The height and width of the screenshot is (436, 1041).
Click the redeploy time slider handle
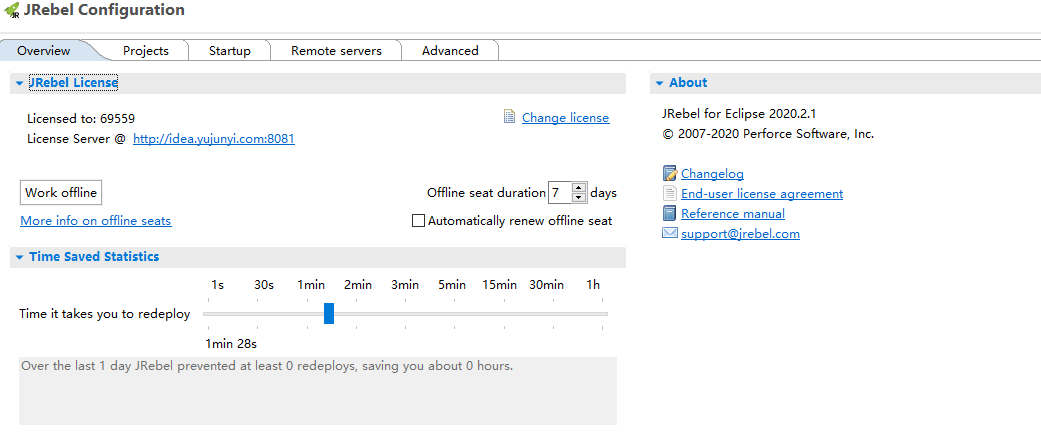pos(329,313)
